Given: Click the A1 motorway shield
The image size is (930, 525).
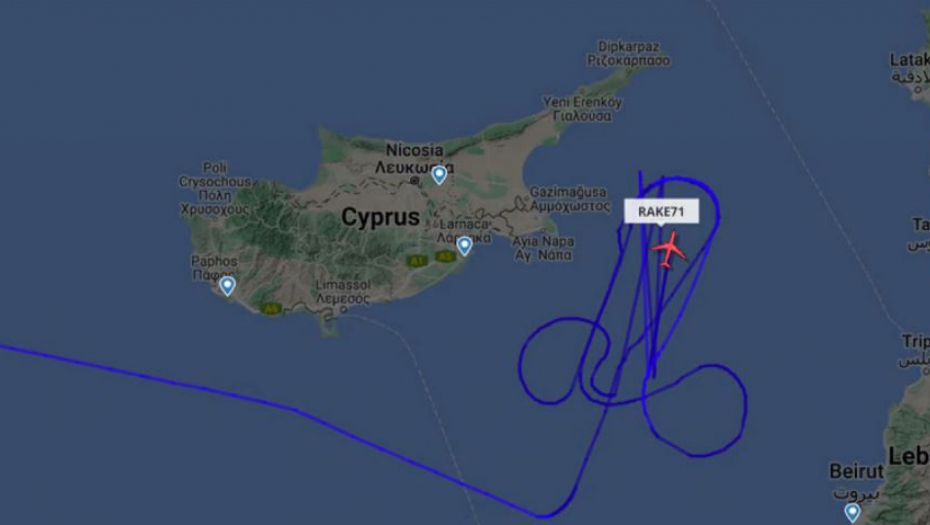Looking at the screenshot, I should (x=418, y=260).
